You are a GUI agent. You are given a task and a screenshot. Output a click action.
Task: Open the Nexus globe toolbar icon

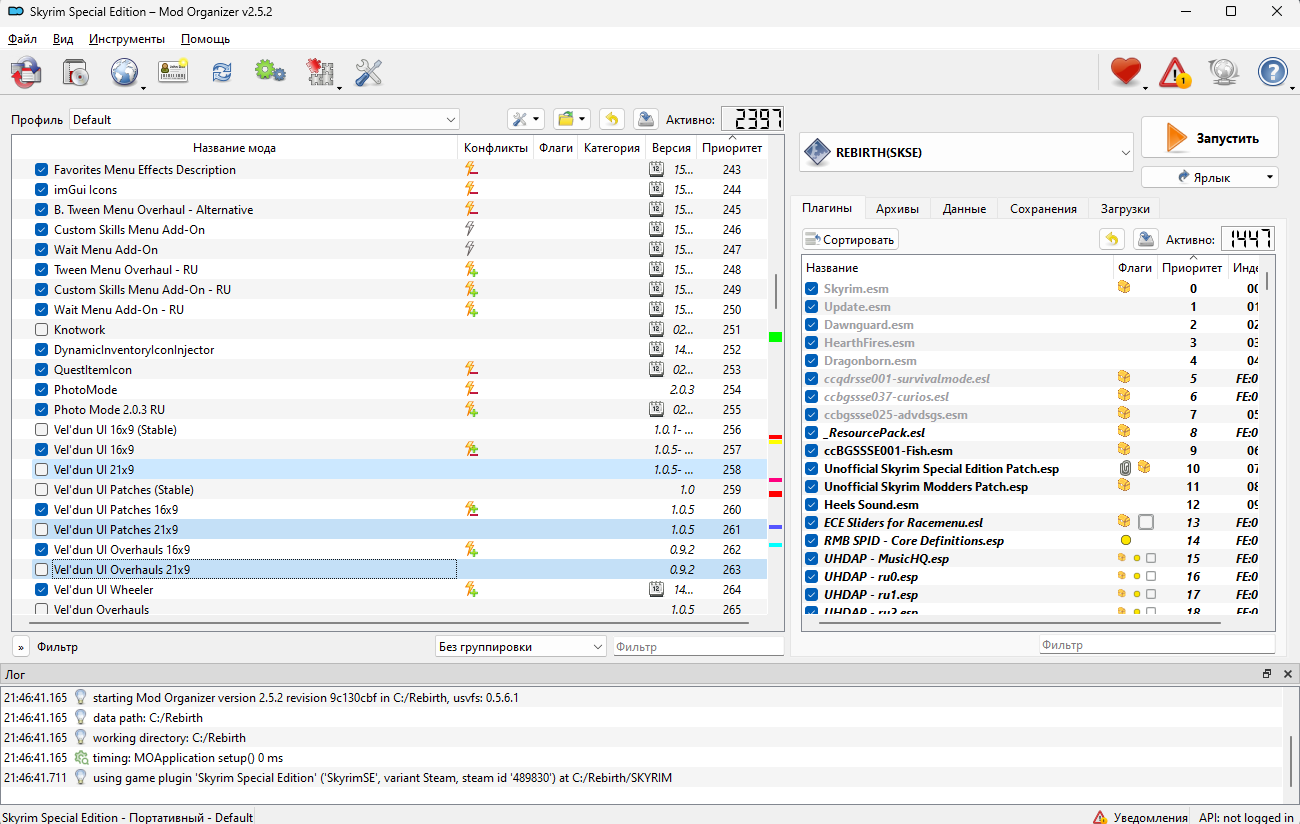124,72
